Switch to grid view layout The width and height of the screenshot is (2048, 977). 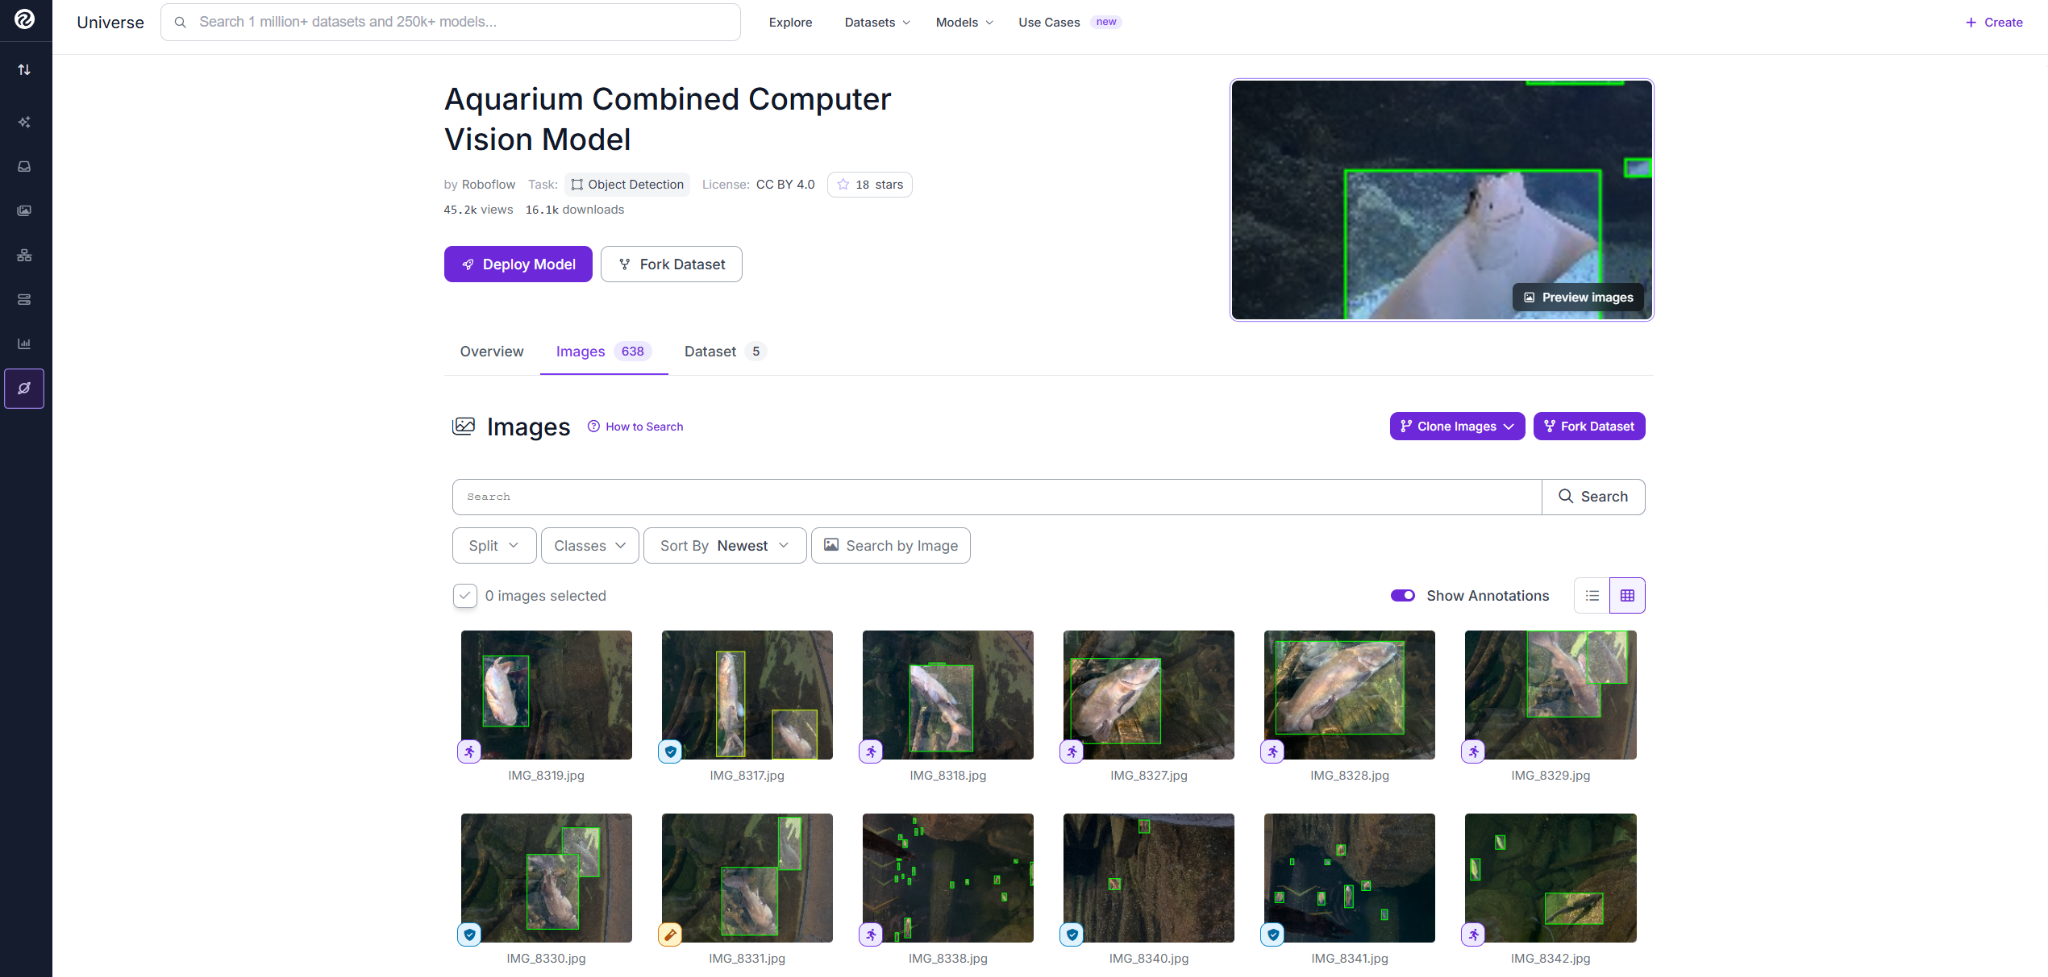[x=1627, y=596]
